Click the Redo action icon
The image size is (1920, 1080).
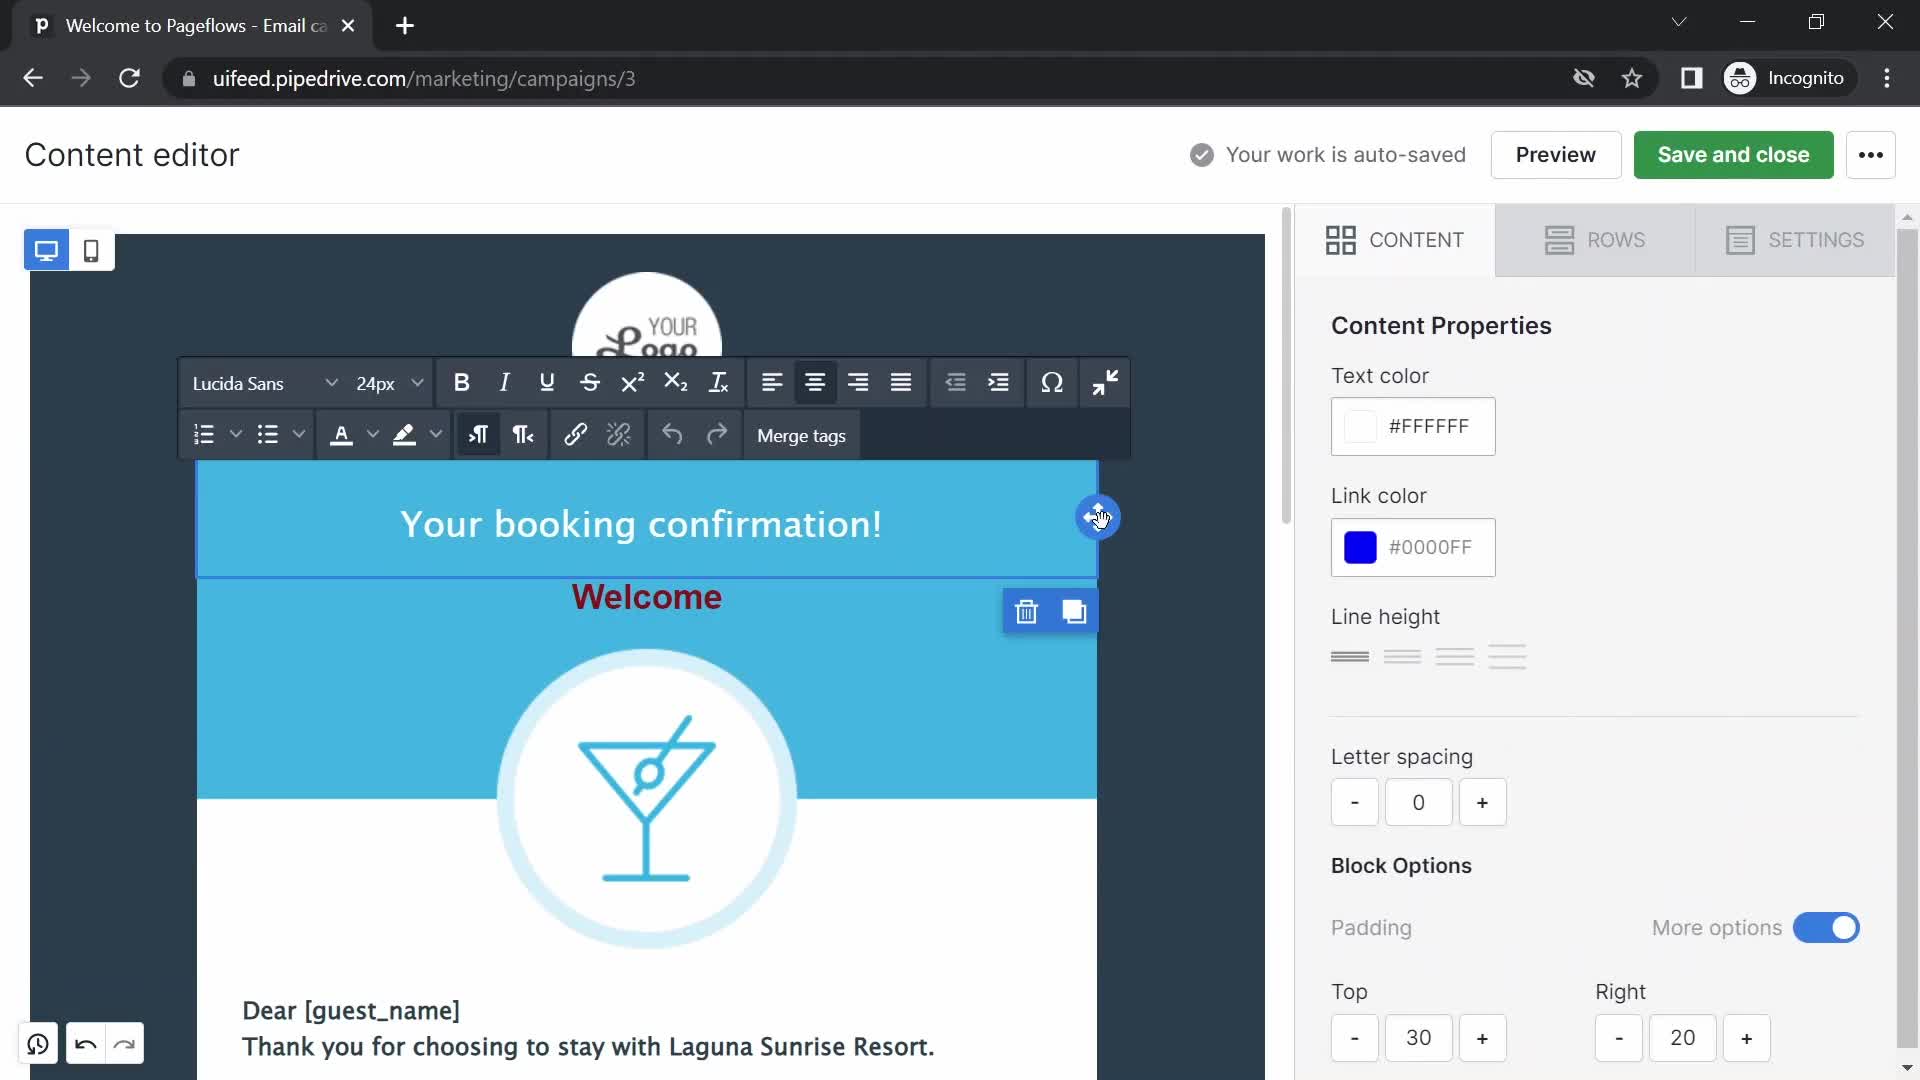point(716,435)
